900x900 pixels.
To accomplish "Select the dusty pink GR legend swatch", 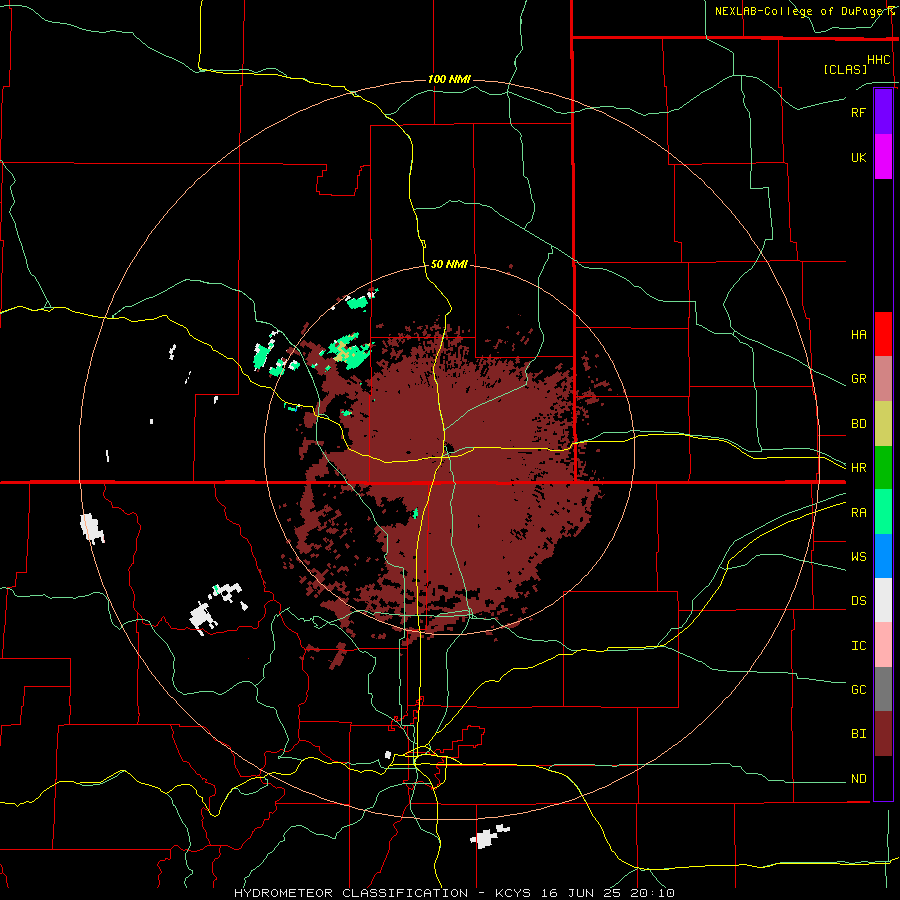I will (883, 378).
